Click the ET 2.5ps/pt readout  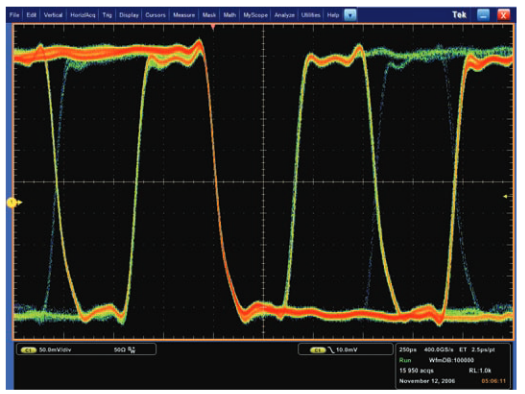point(477,349)
